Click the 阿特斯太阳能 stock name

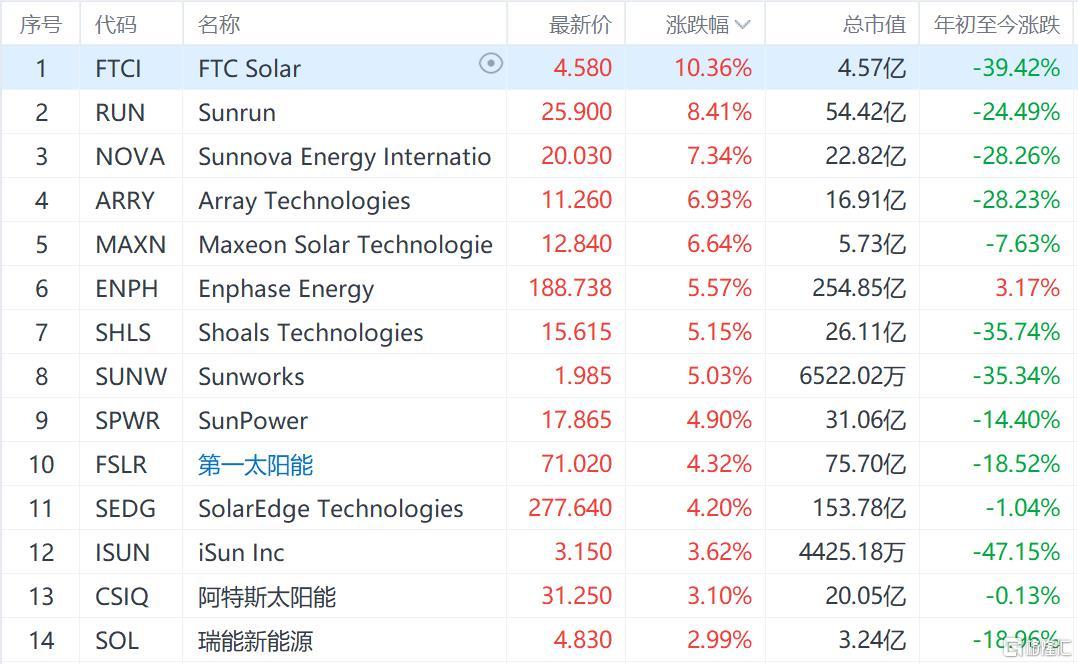click(x=267, y=597)
